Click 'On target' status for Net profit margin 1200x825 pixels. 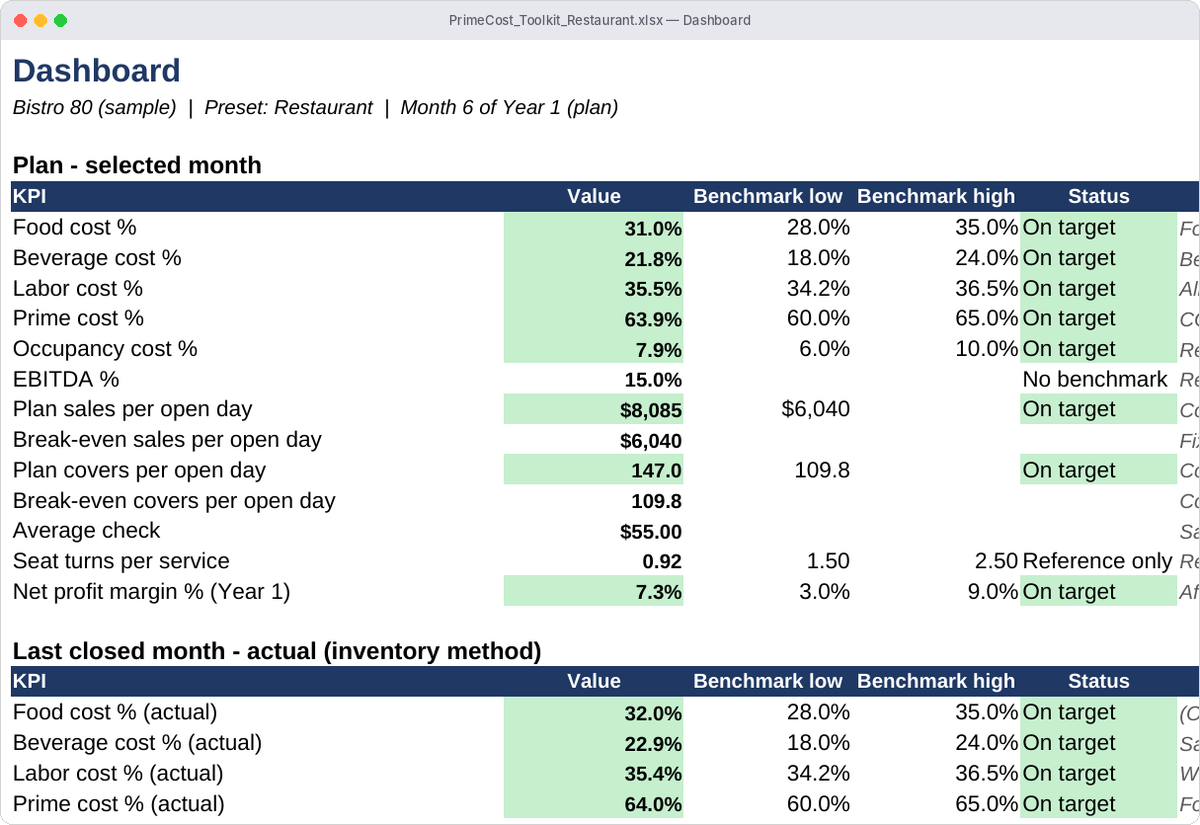(1098, 592)
